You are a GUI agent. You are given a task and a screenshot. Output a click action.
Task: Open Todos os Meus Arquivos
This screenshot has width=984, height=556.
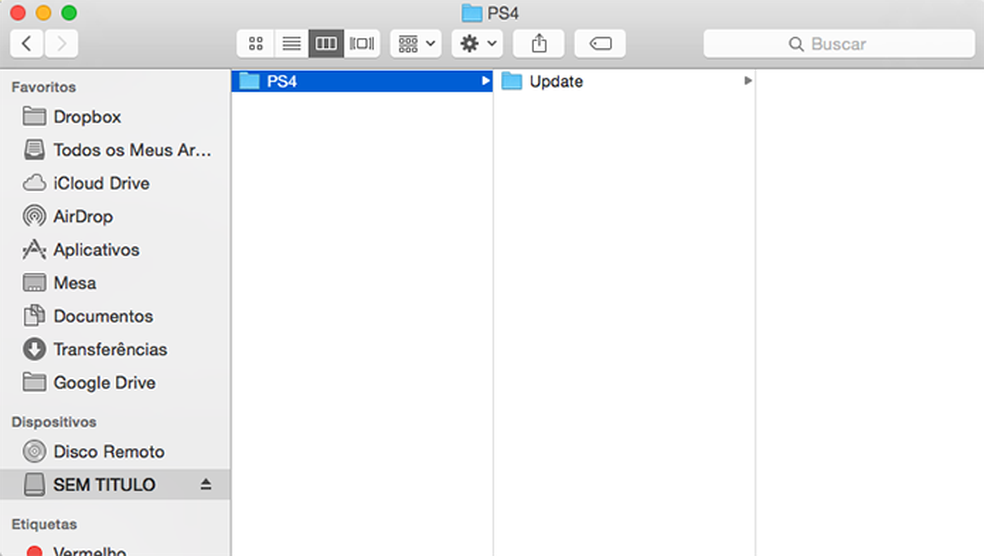pos(115,150)
